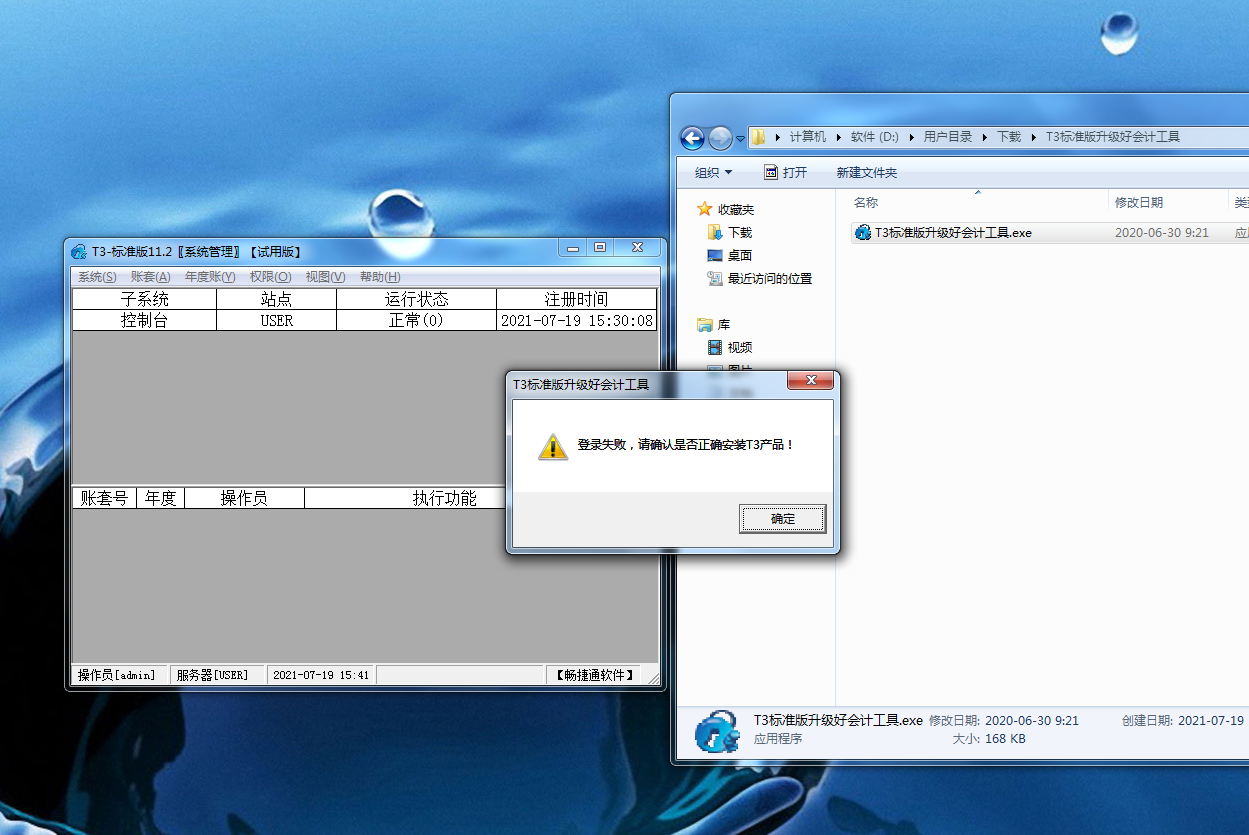Select the 正常(0) status cell
Viewport: 1249px width, 835px height.
[416, 320]
